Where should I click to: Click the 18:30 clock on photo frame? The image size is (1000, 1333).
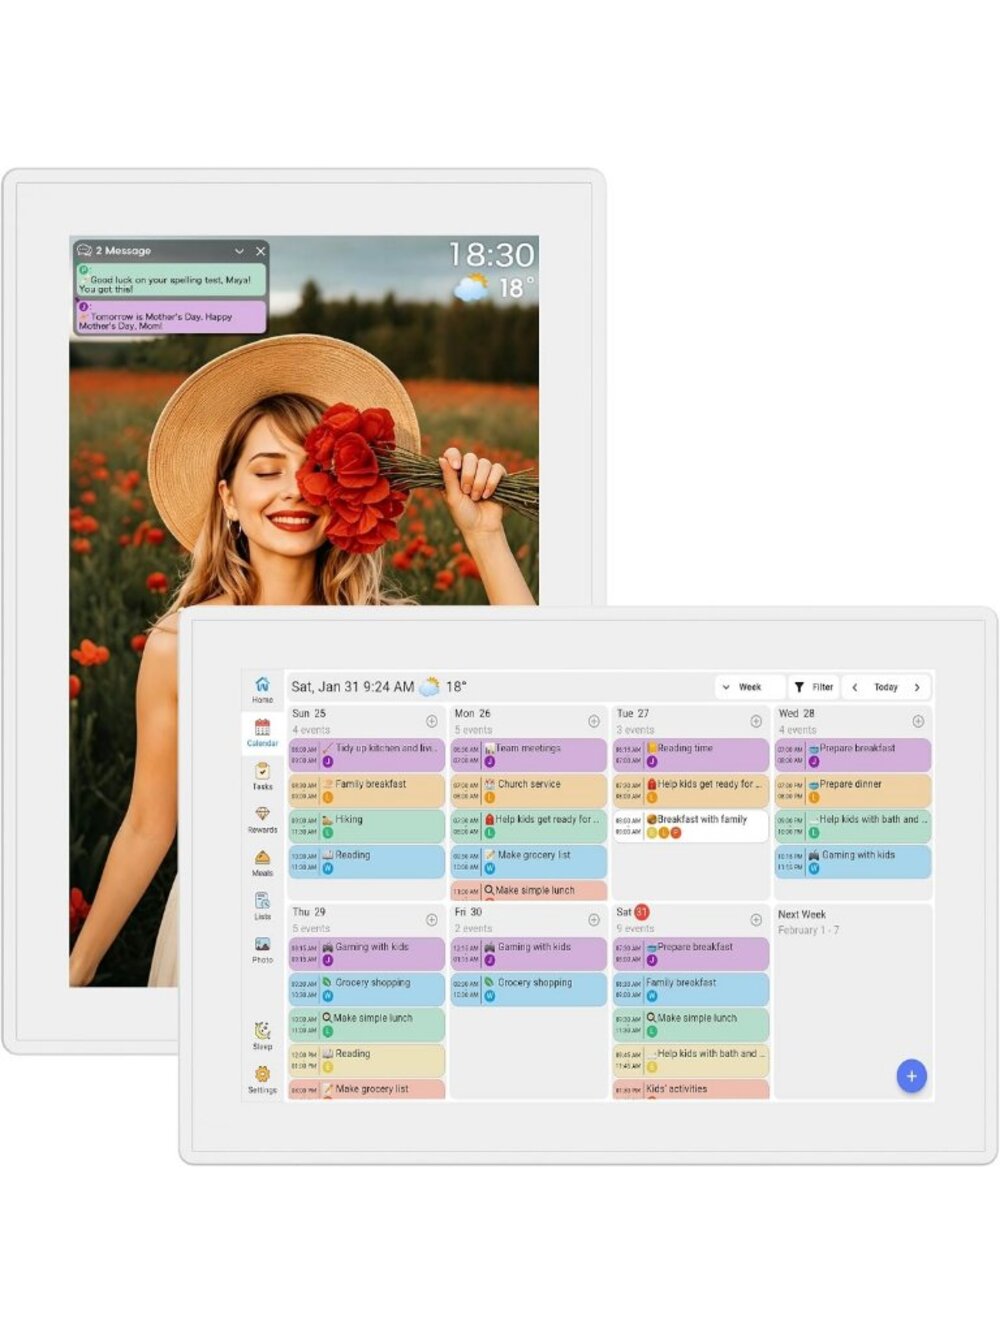[491, 255]
